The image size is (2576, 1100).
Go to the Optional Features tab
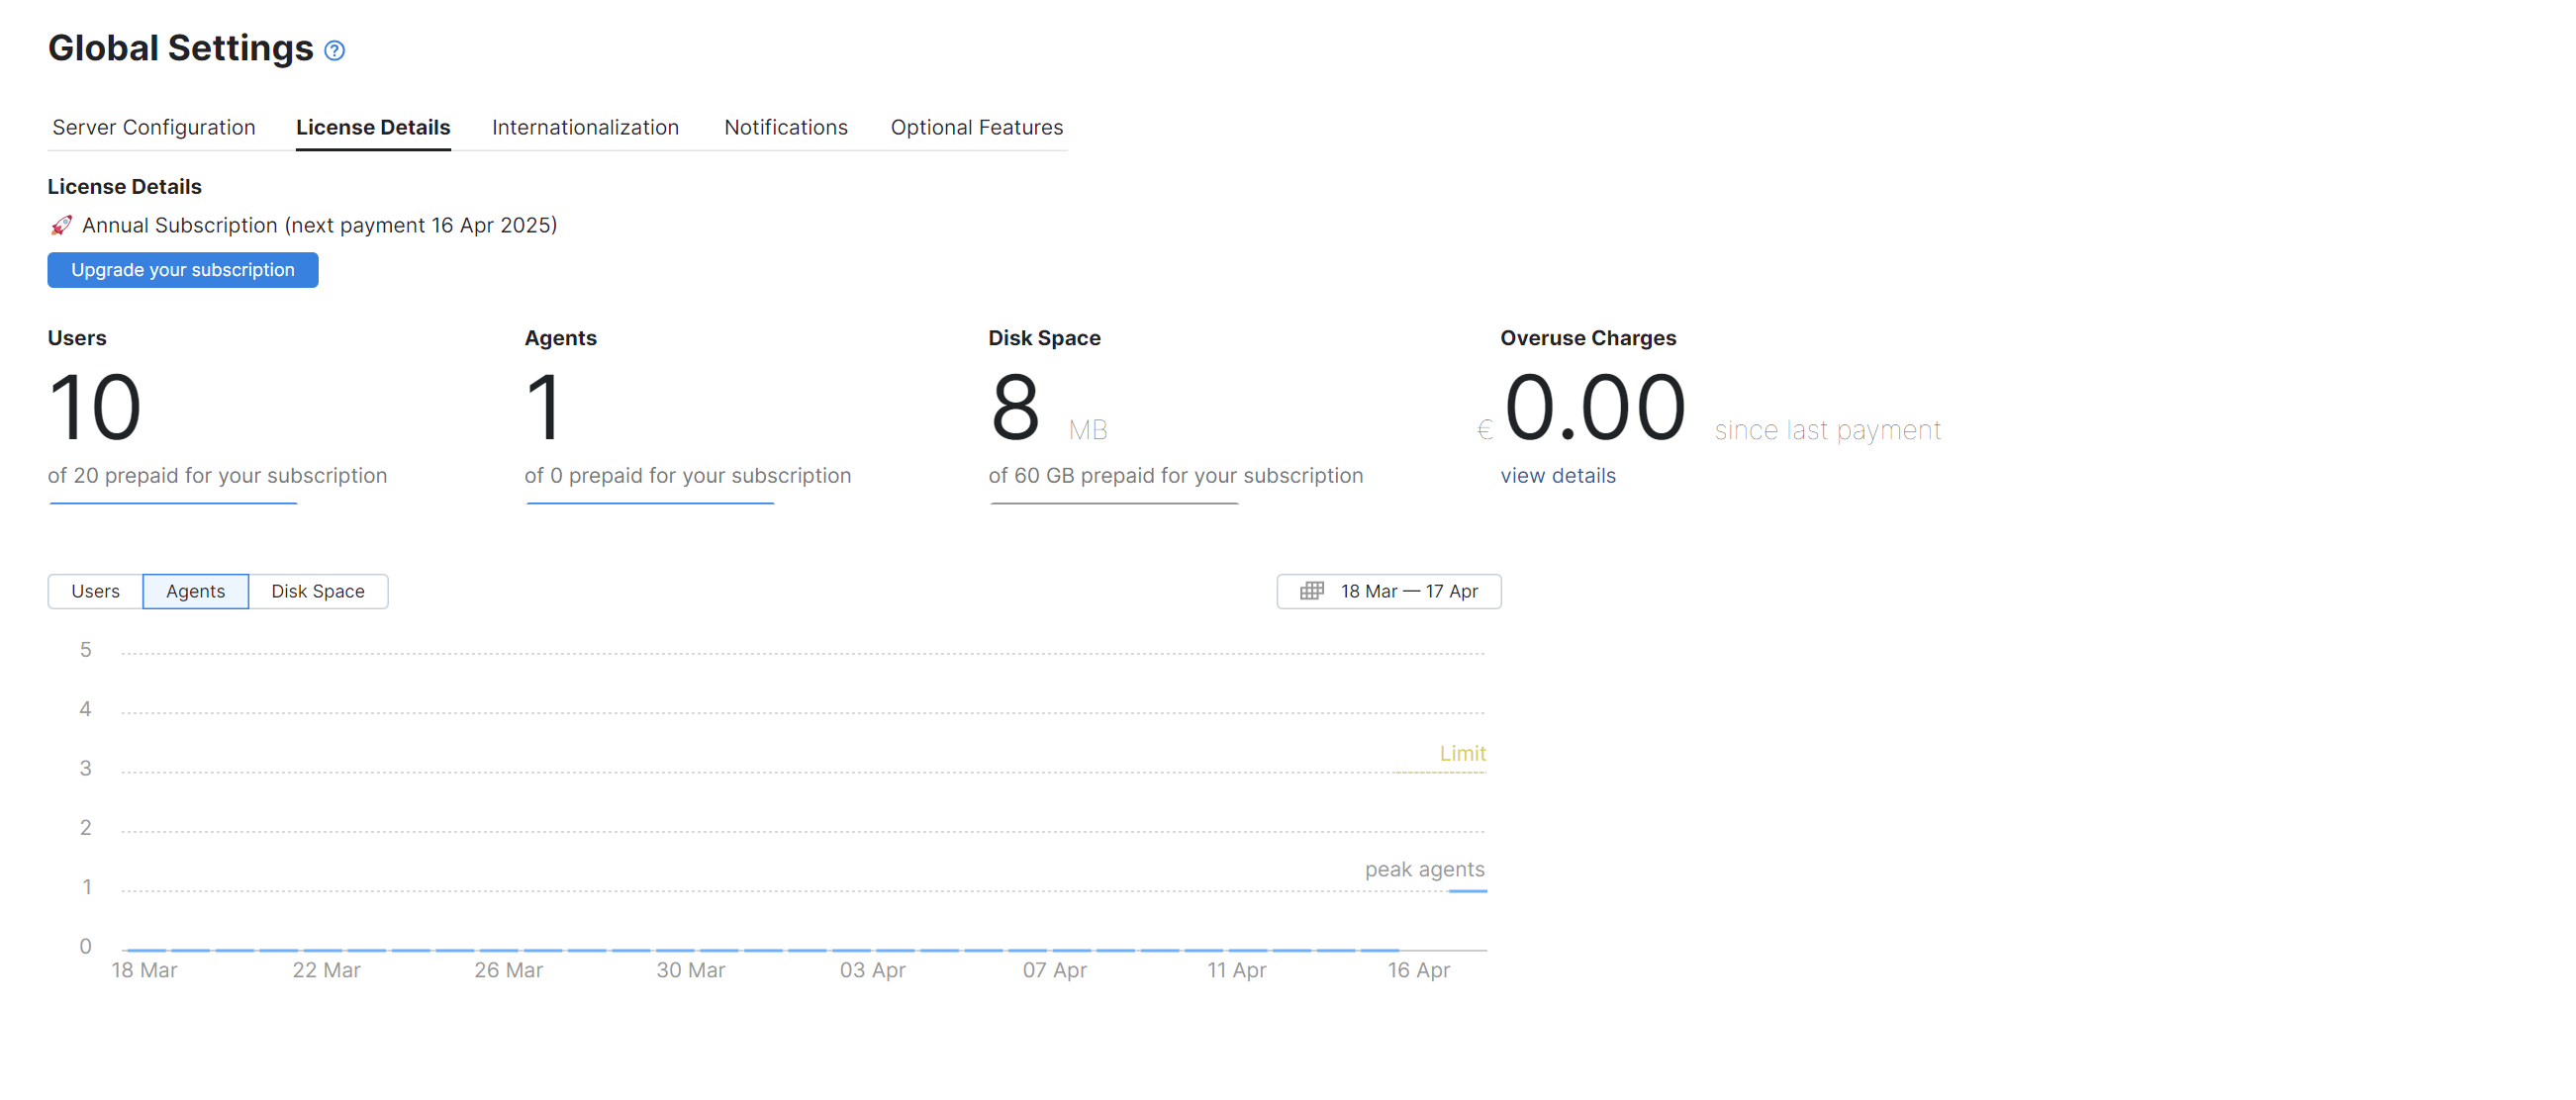coord(976,128)
